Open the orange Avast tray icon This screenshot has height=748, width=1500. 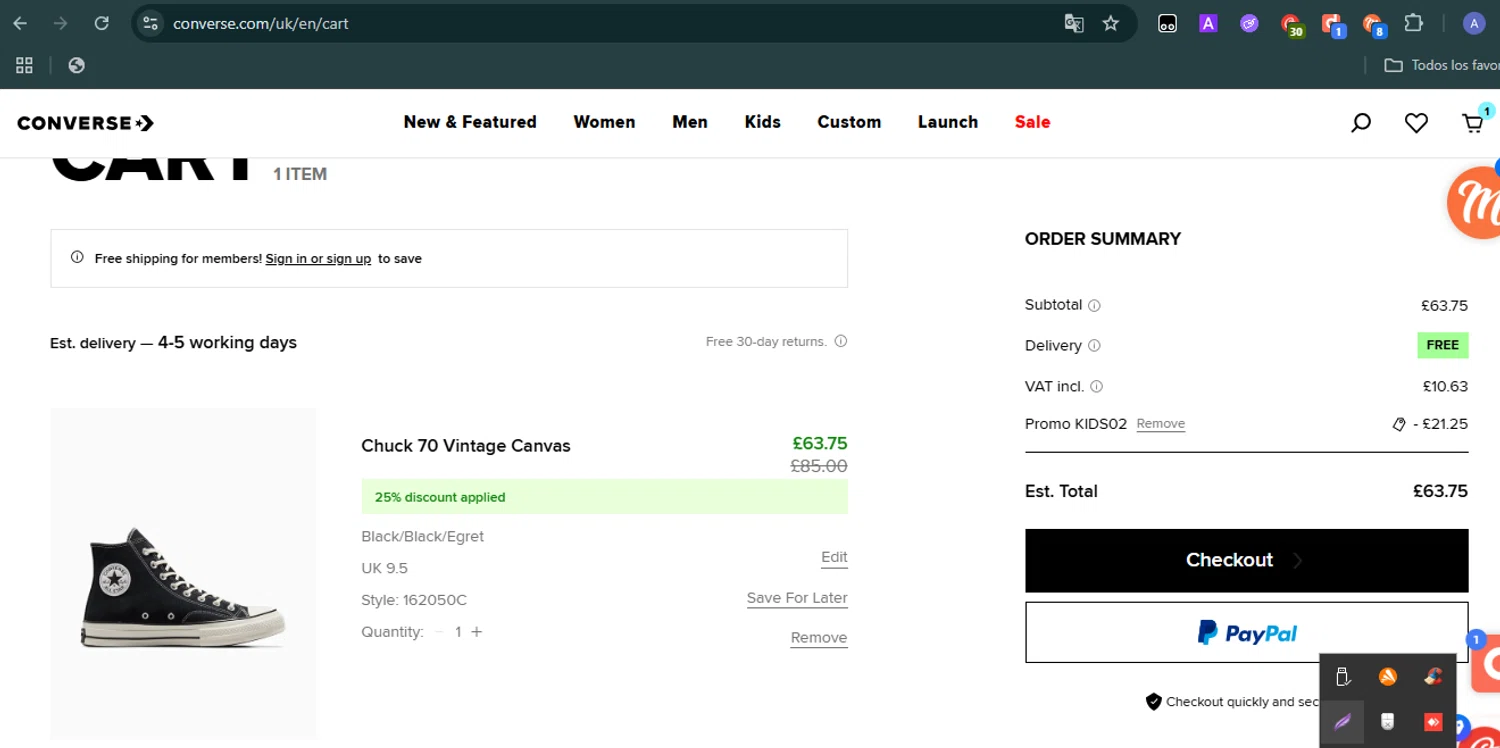point(1387,677)
